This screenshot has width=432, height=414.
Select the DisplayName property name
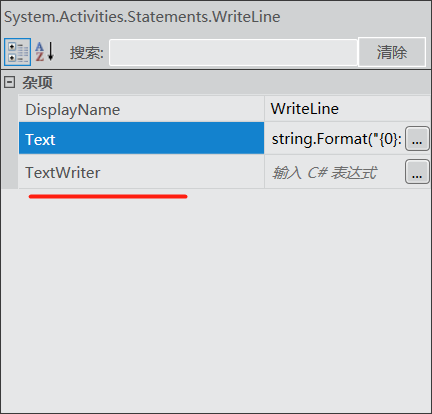(x=73, y=110)
